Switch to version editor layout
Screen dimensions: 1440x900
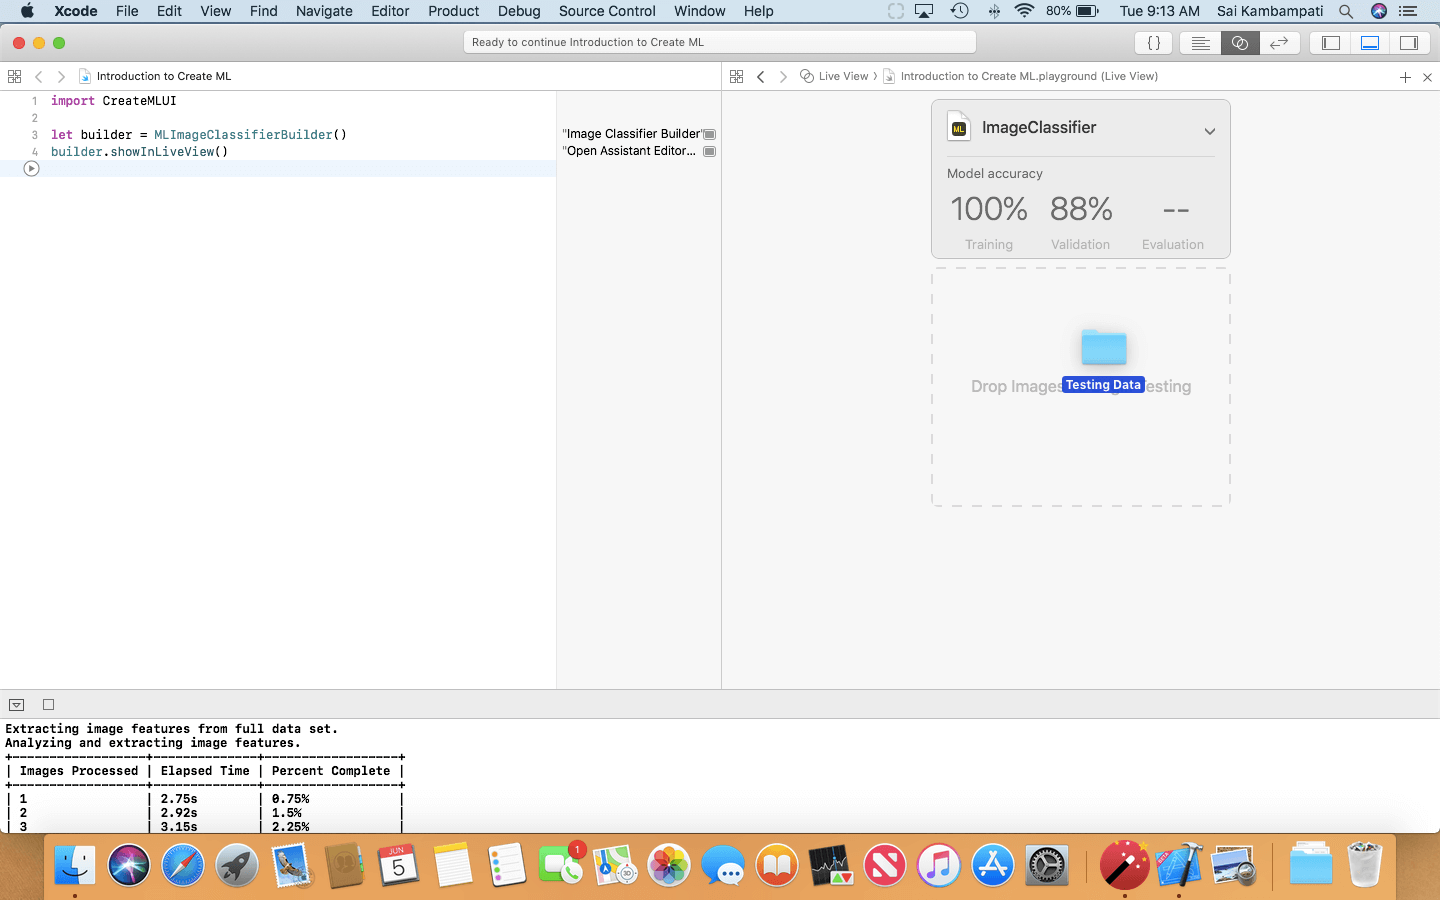click(x=1278, y=43)
